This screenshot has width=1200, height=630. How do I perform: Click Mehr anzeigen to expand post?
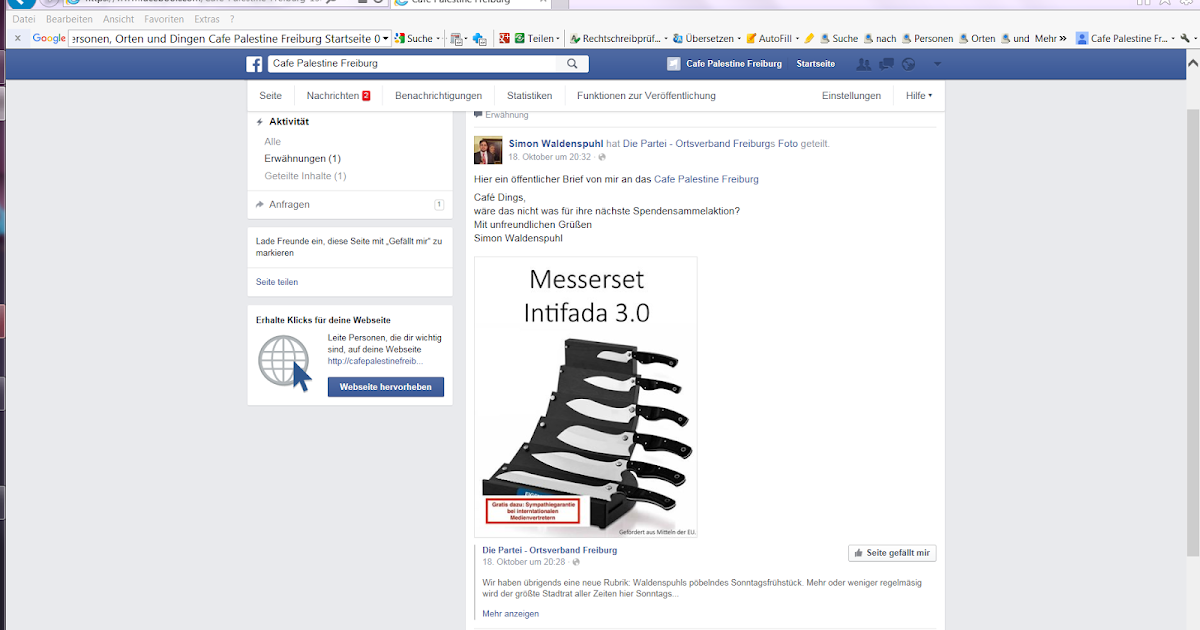pyautogui.click(x=510, y=613)
